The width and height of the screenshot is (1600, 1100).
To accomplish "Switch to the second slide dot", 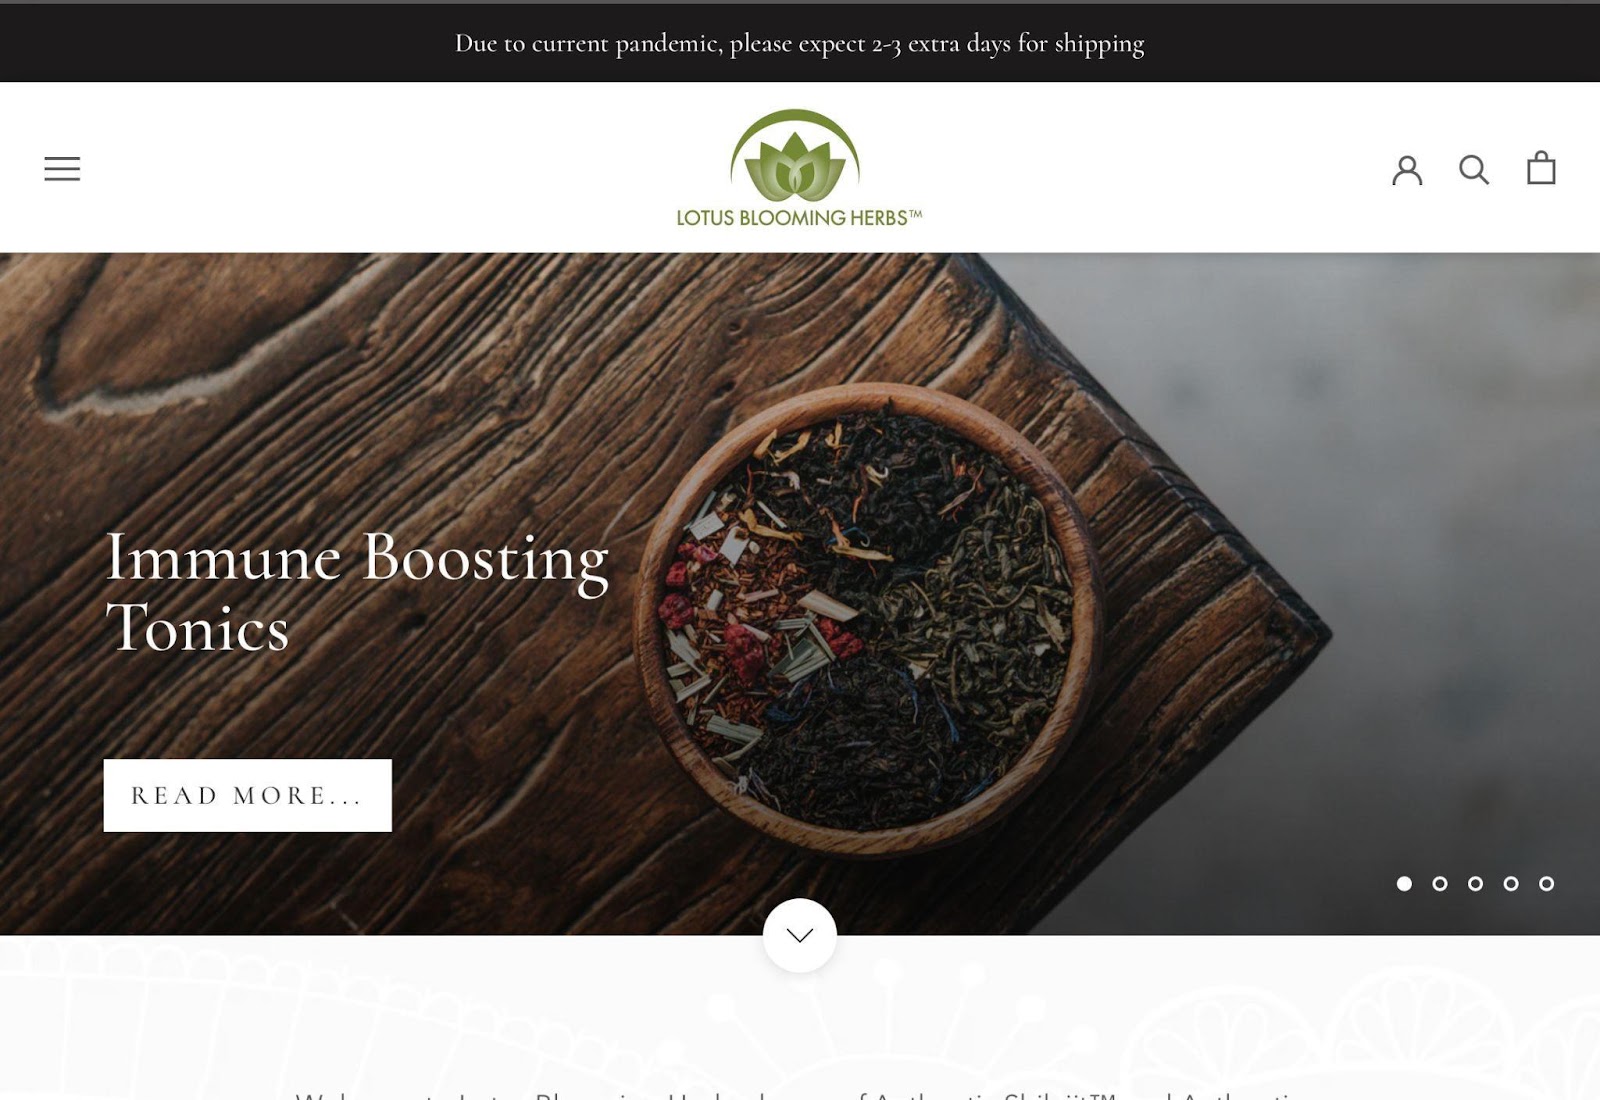I will (x=1440, y=883).
